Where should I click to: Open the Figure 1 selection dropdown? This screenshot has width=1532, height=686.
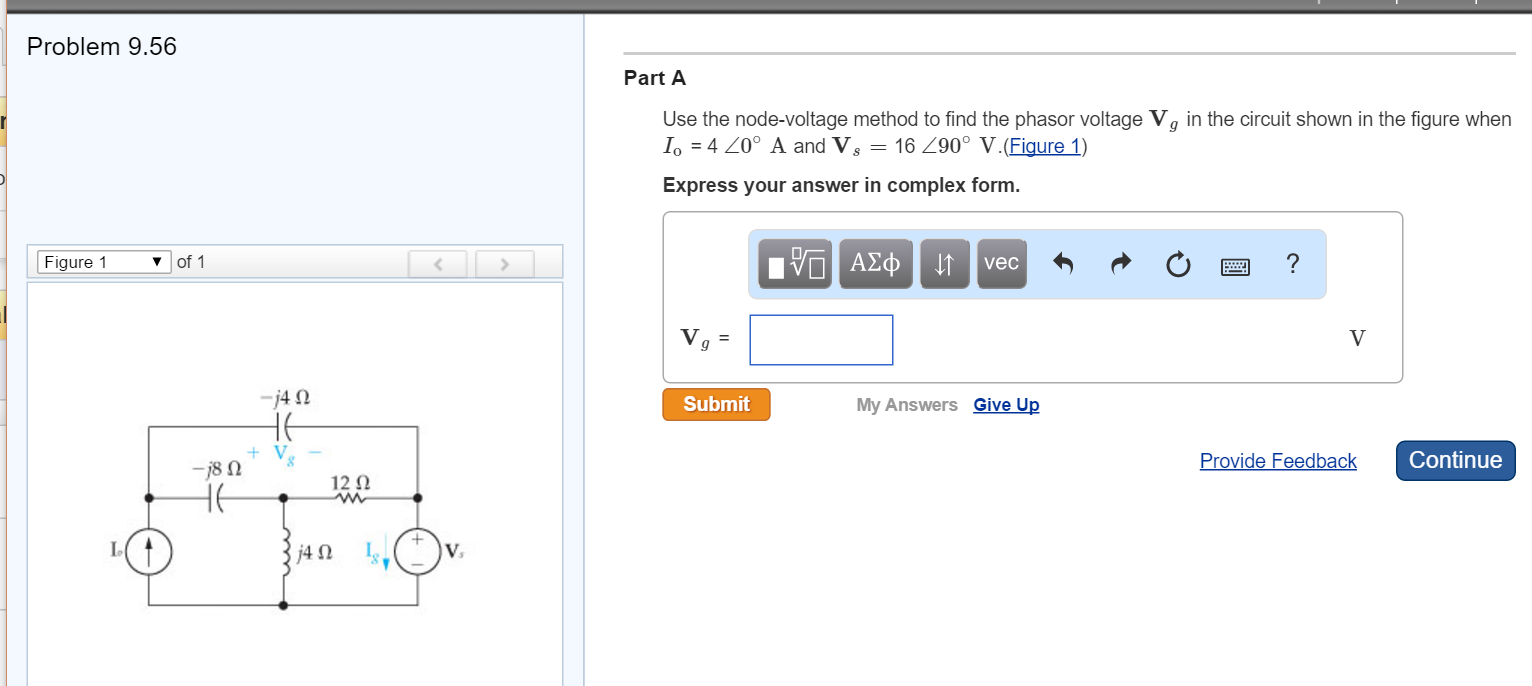tap(103, 261)
